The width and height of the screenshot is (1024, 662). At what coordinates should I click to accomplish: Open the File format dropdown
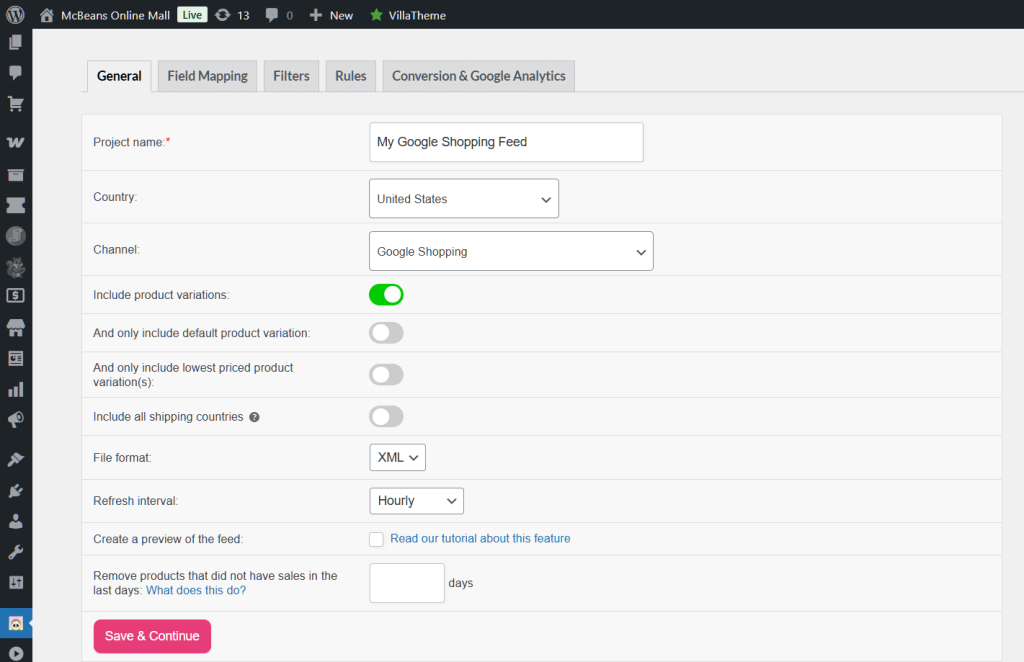tap(397, 456)
